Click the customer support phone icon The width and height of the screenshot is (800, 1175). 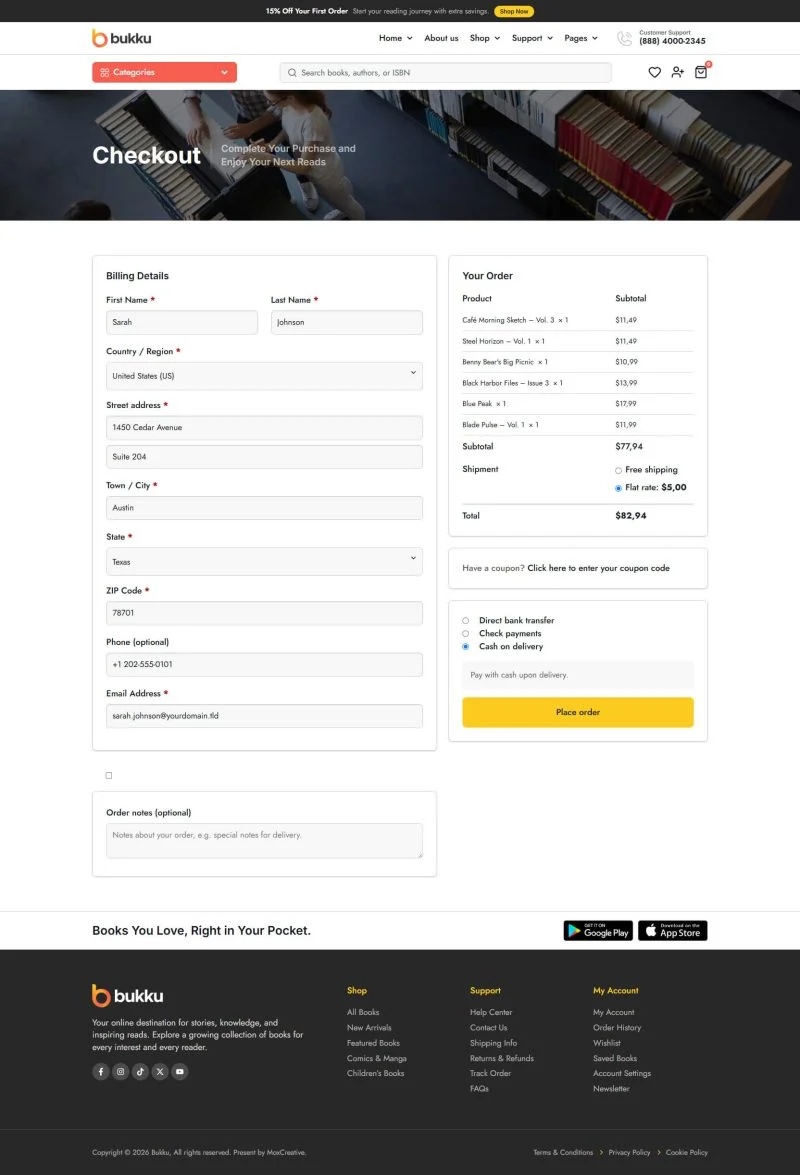tap(624, 38)
